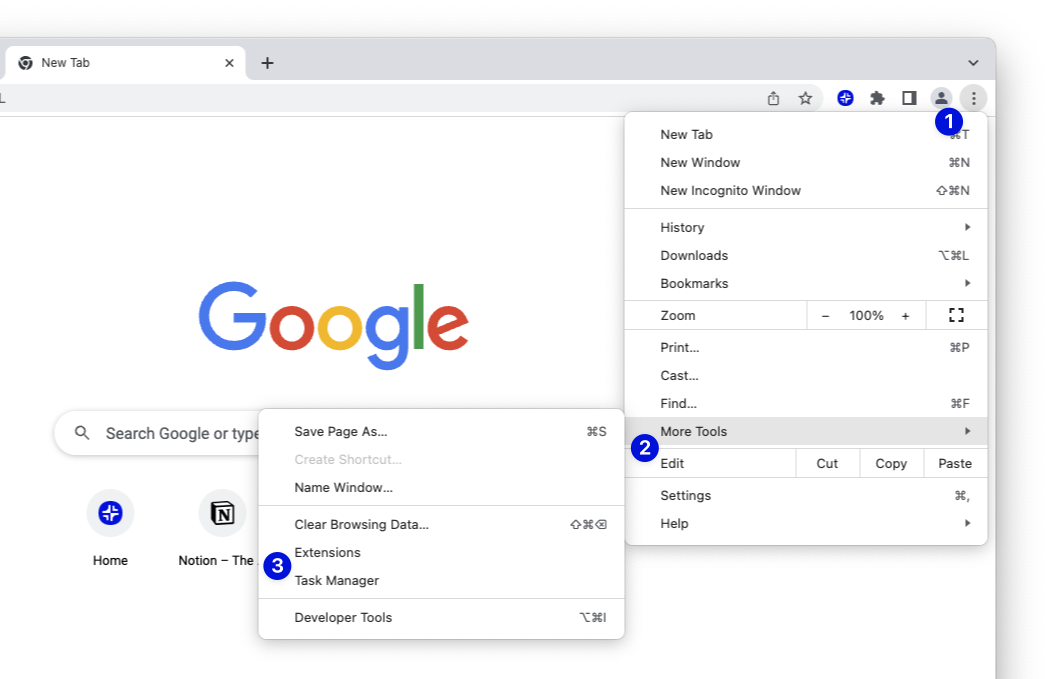Choose New Window from the menu
1051x679 pixels.
click(806, 163)
